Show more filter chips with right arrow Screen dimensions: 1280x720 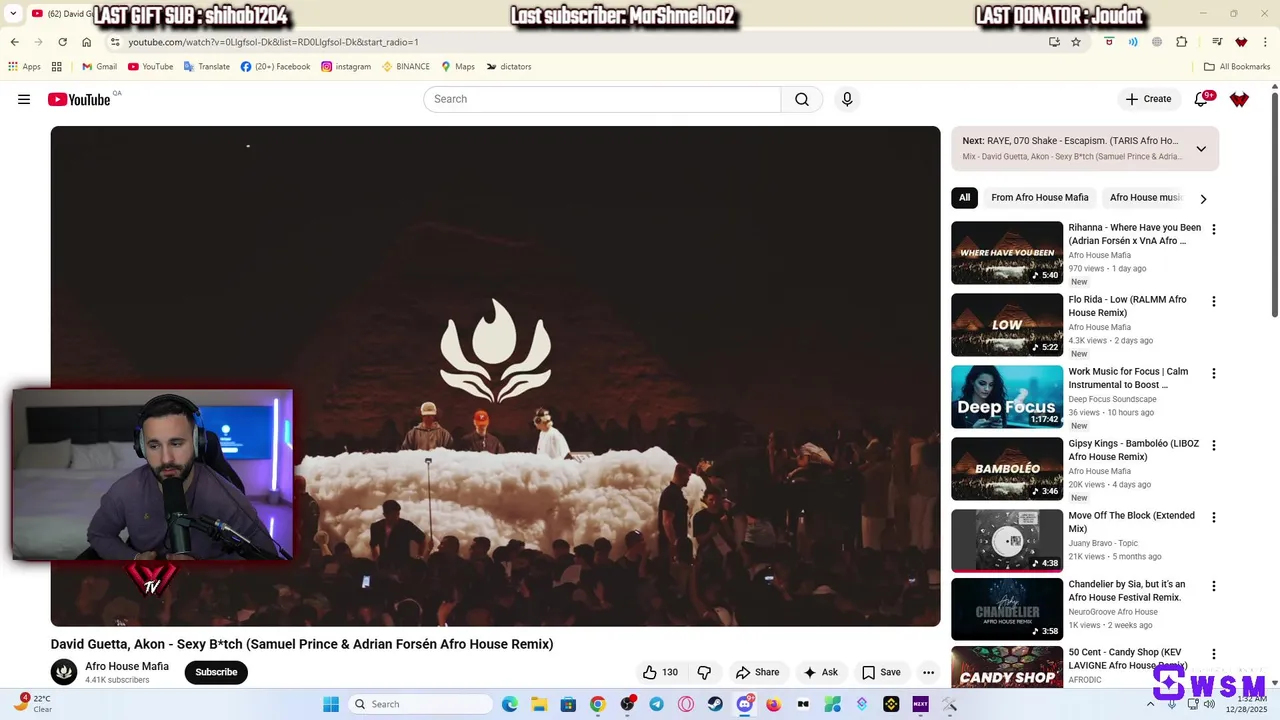[x=1203, y=199]
